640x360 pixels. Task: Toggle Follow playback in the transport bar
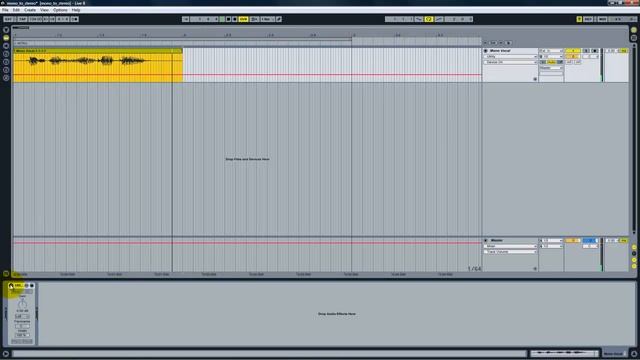coord(185,19)
